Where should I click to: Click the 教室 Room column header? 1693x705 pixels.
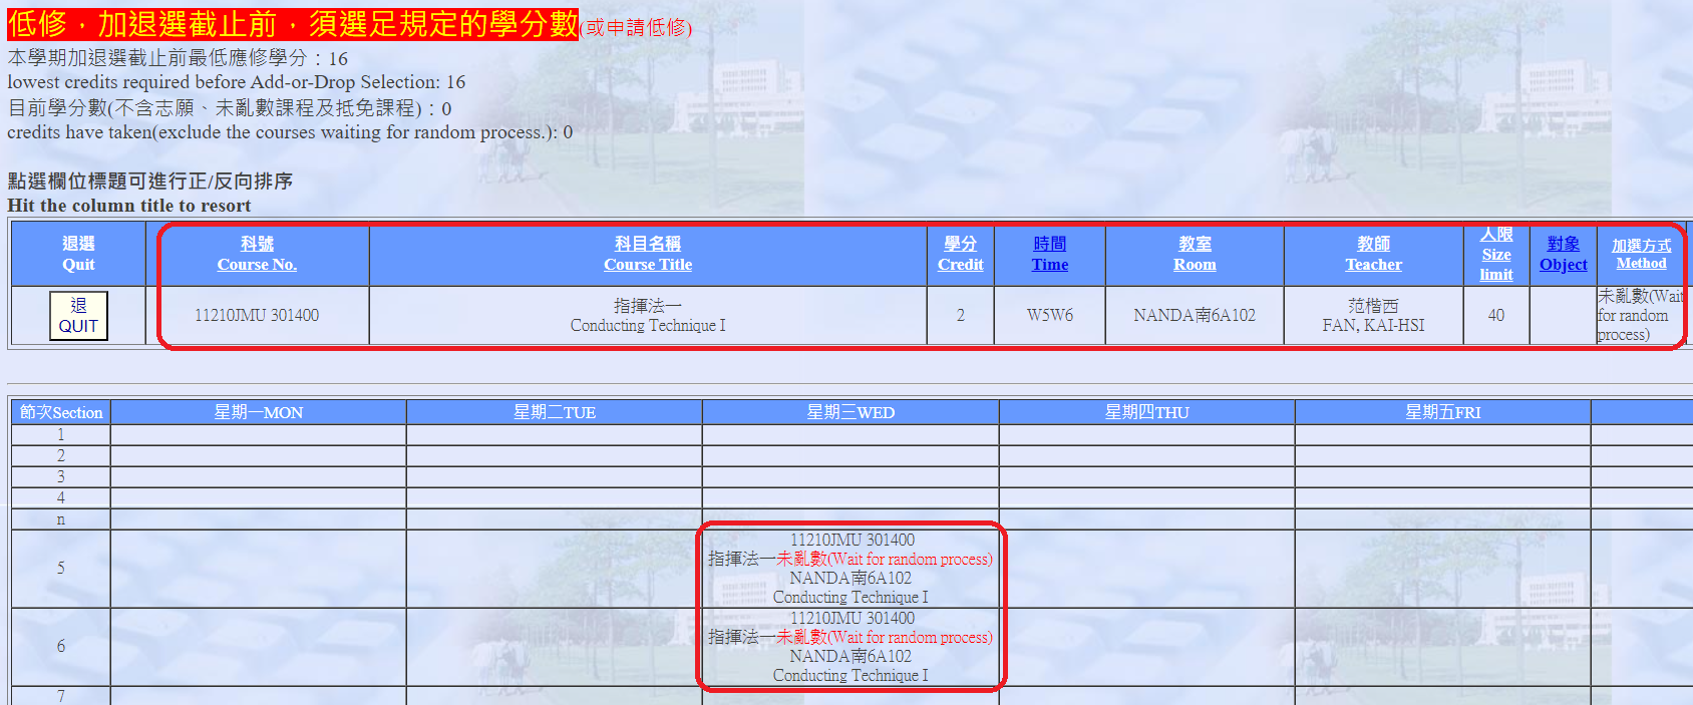point(1195,255)
